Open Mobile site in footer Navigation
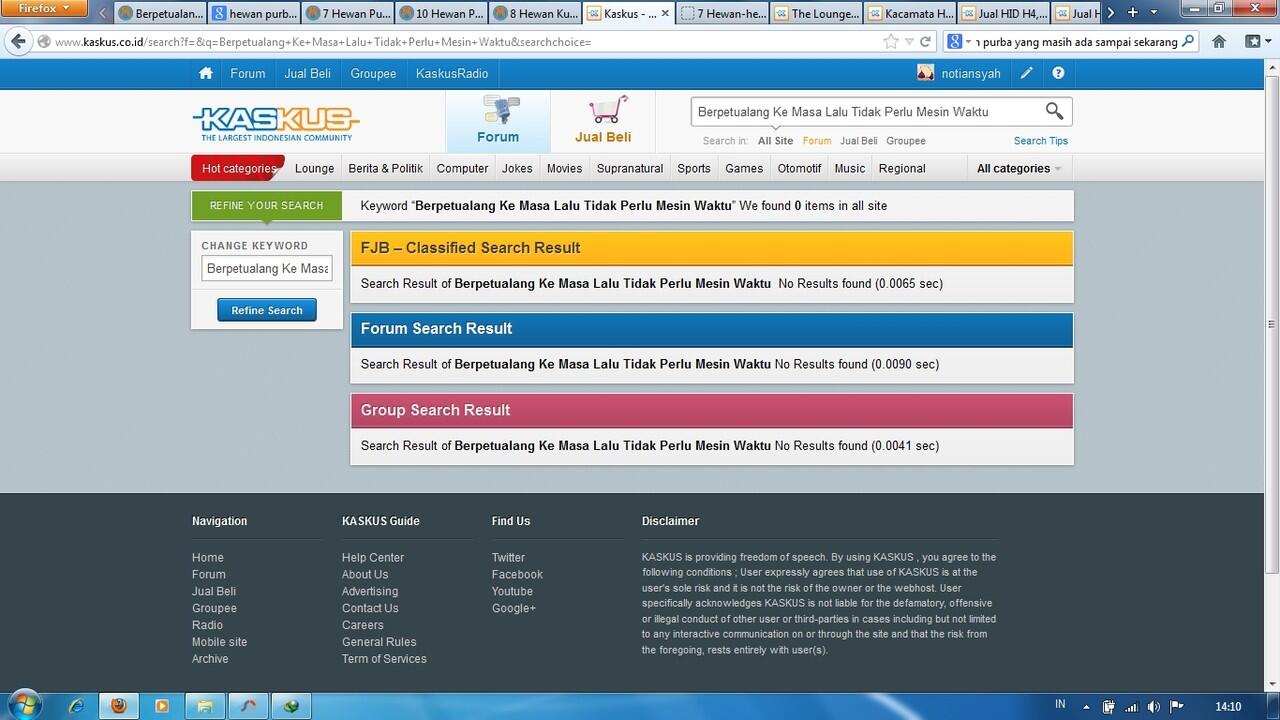Viewport: 1280px width, 720px height. [219, 642]
